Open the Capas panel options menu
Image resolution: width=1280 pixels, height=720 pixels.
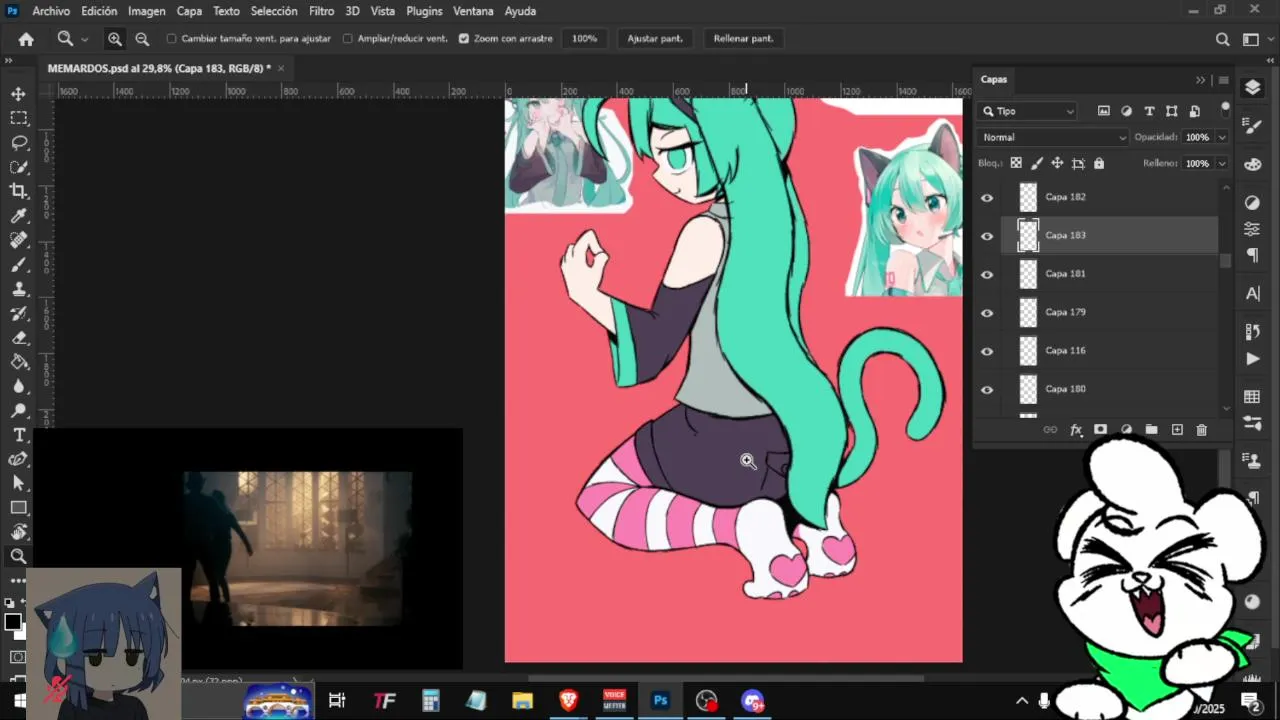pyautogui.click(x=1223, y=80)
